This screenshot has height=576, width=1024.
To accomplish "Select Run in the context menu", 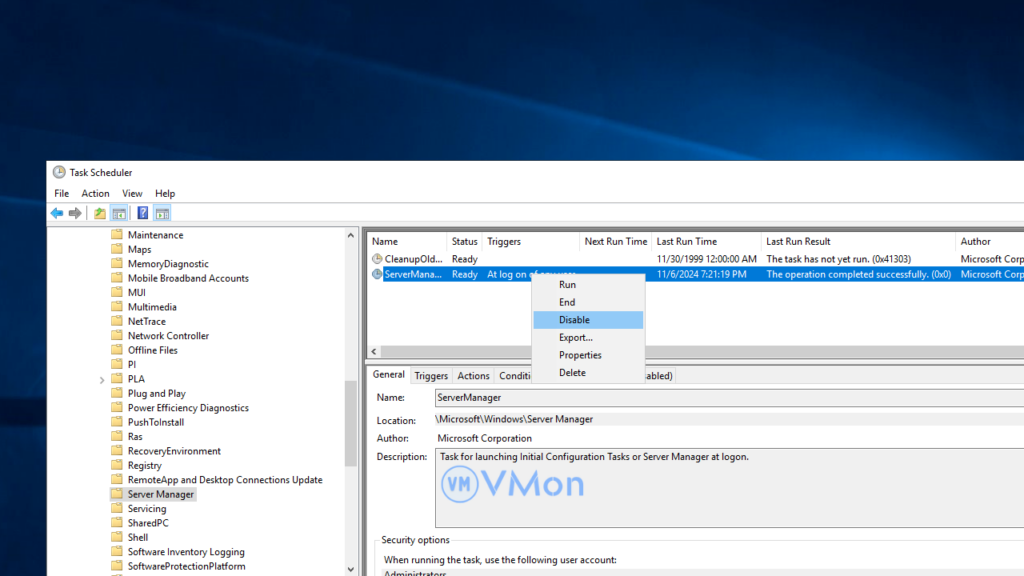I will point(567,285).
